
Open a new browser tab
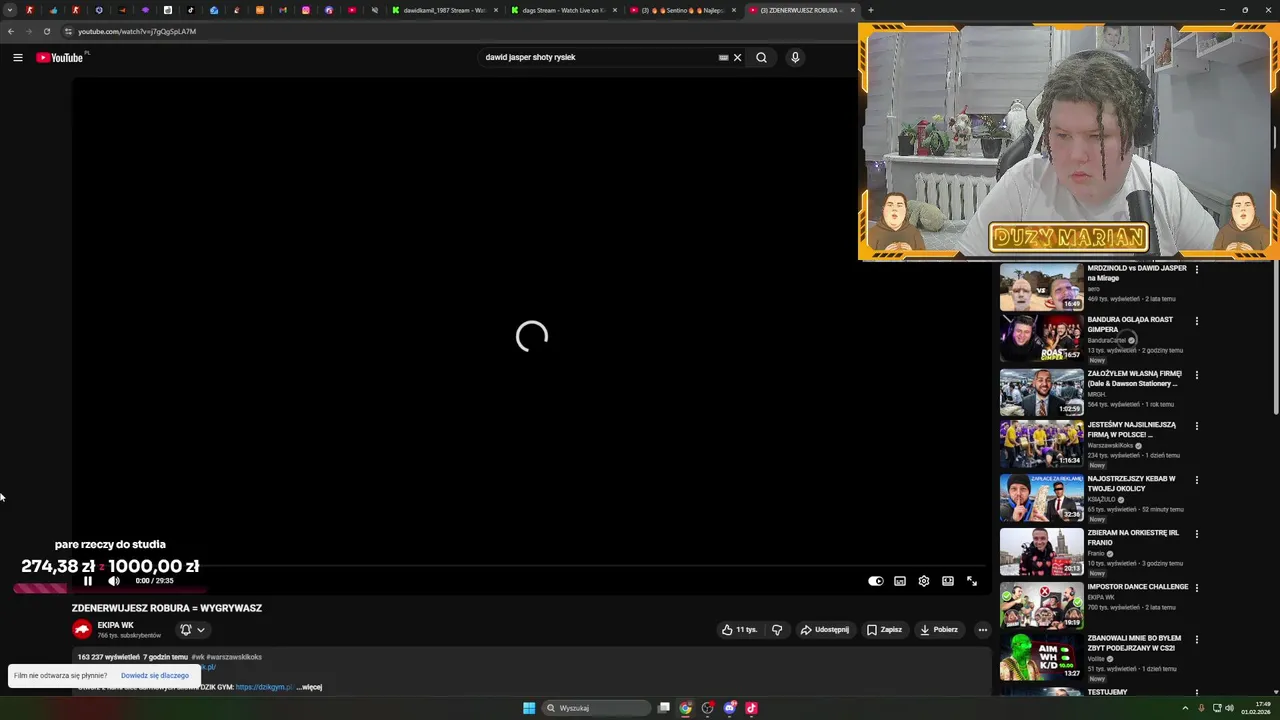(x=871, y=10)
